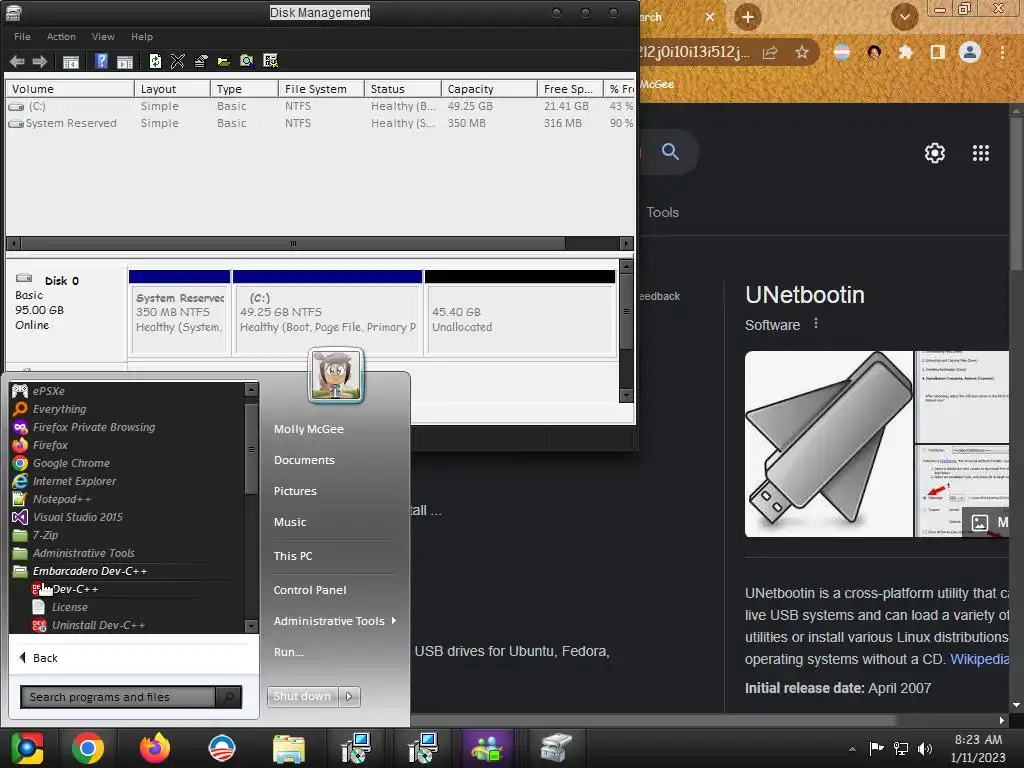Open File Explorer from the taskbar
Screen dimensions: 1024x768
(289, 748)
